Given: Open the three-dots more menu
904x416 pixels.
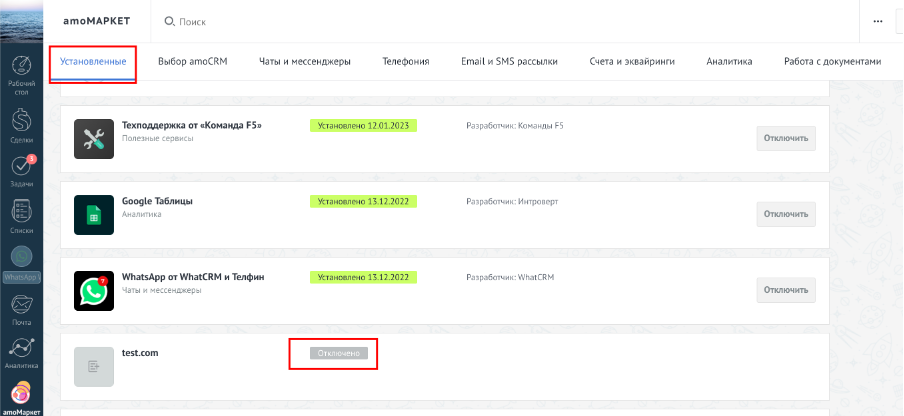Looking at the screenshot, I should [878, 21].
